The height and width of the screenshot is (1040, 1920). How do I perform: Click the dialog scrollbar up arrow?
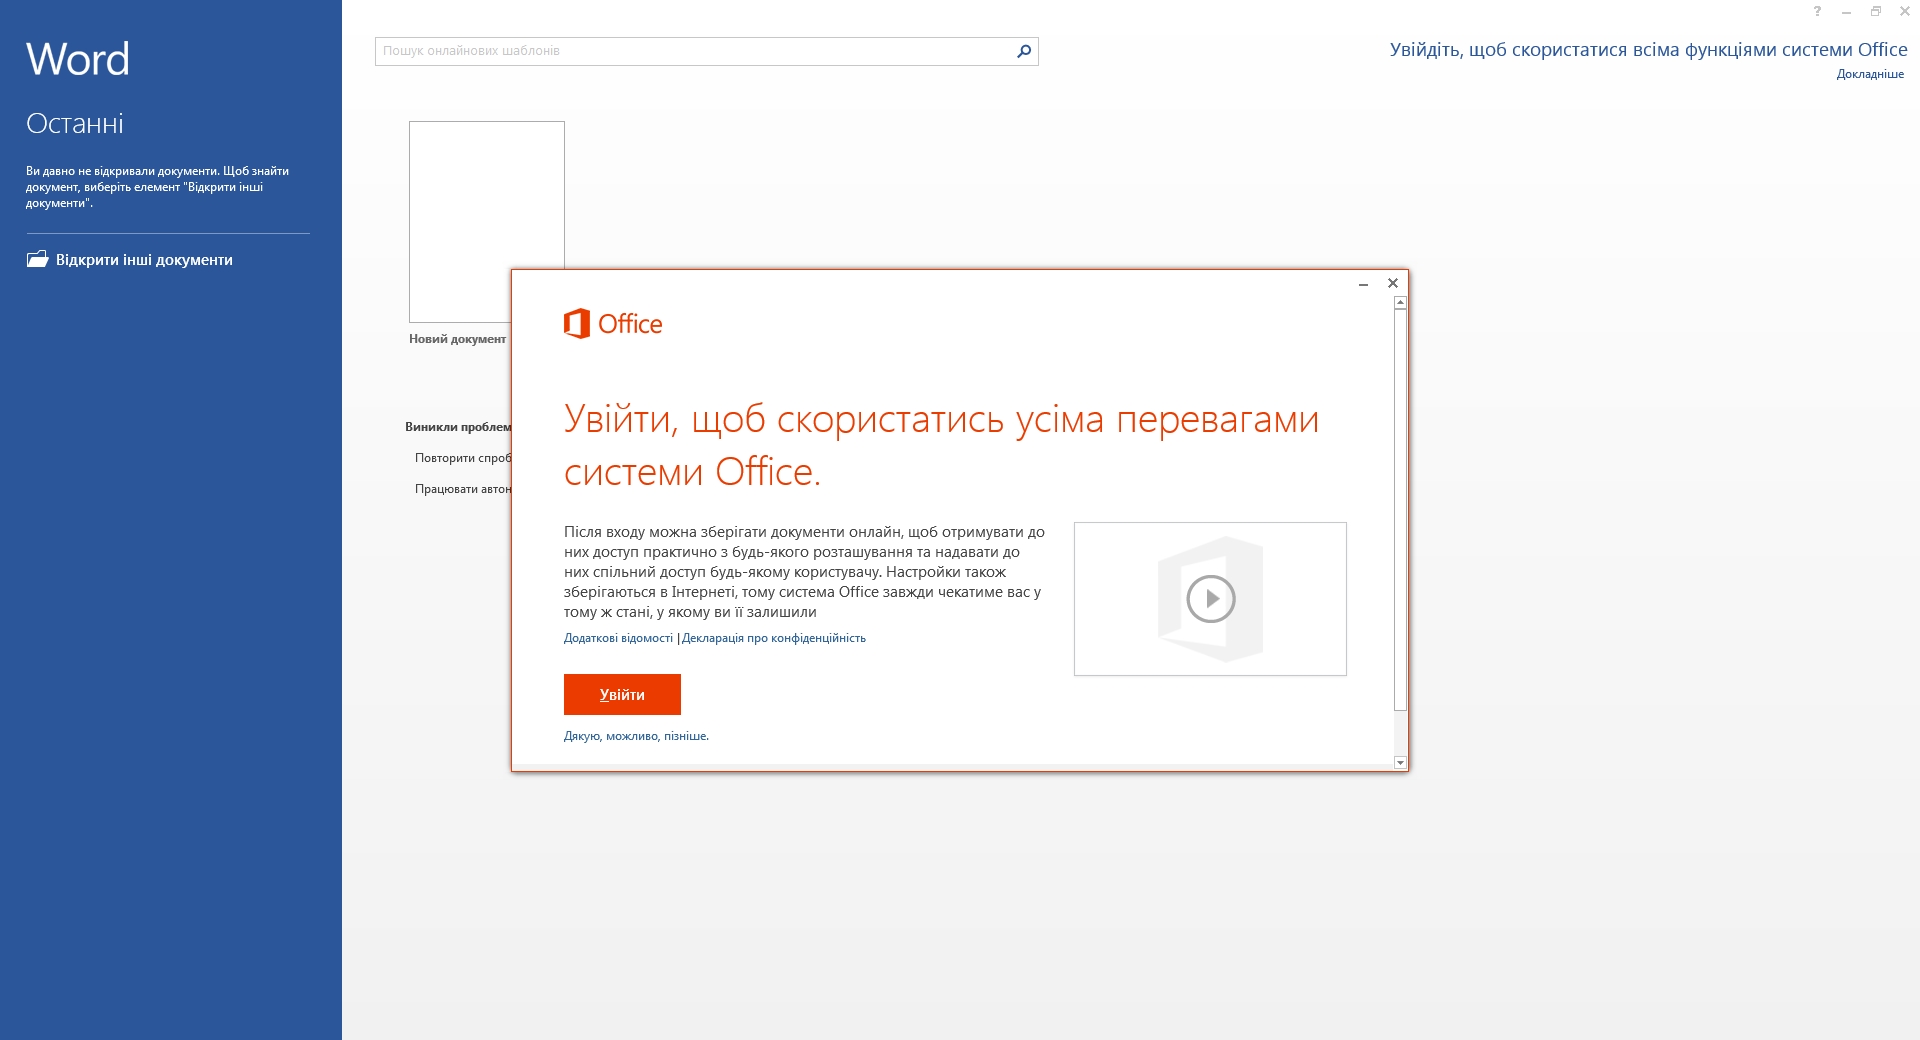(1400, 302)
